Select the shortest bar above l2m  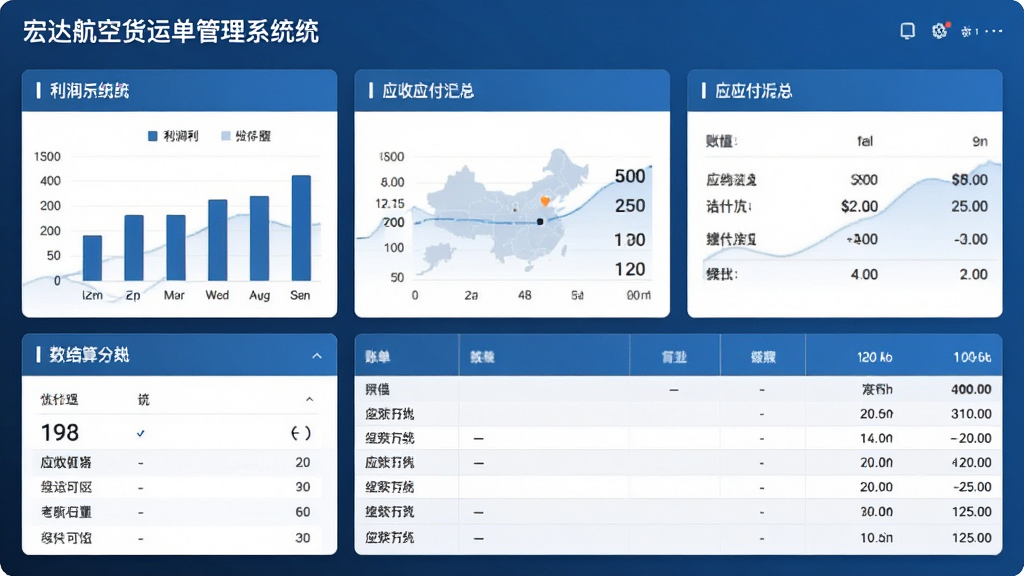92,258
